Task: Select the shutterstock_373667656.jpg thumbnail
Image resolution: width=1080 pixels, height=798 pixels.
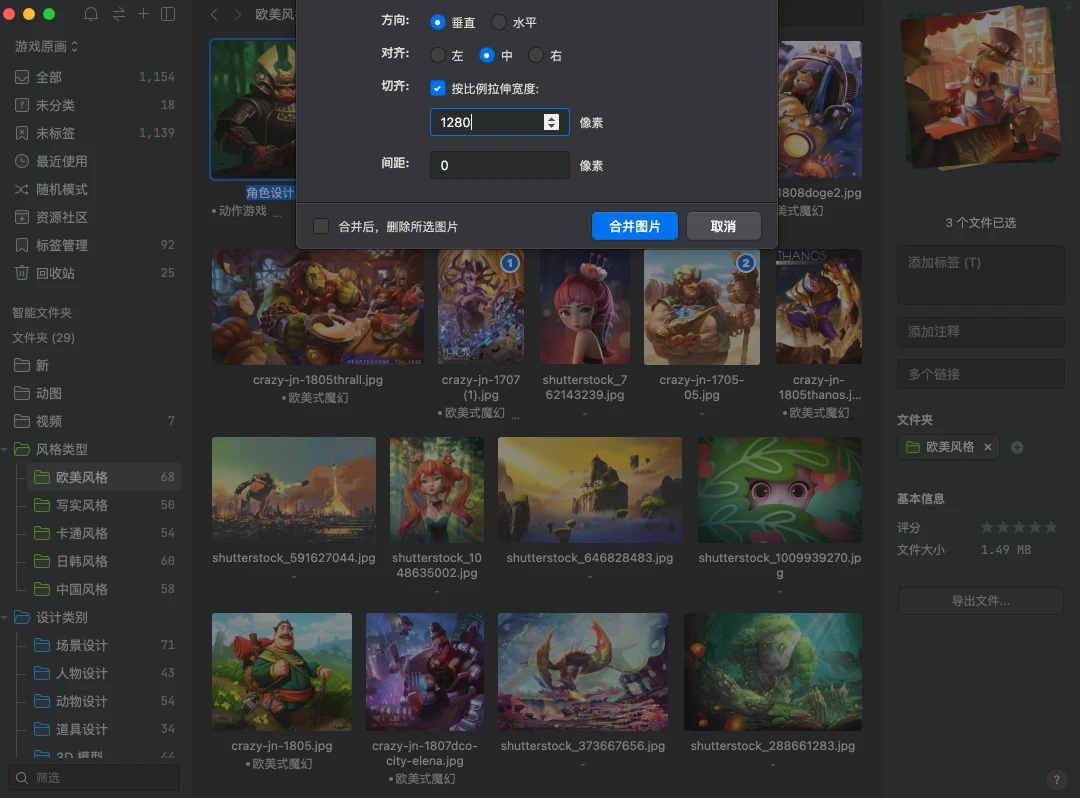Action: [x=583, y=672]
